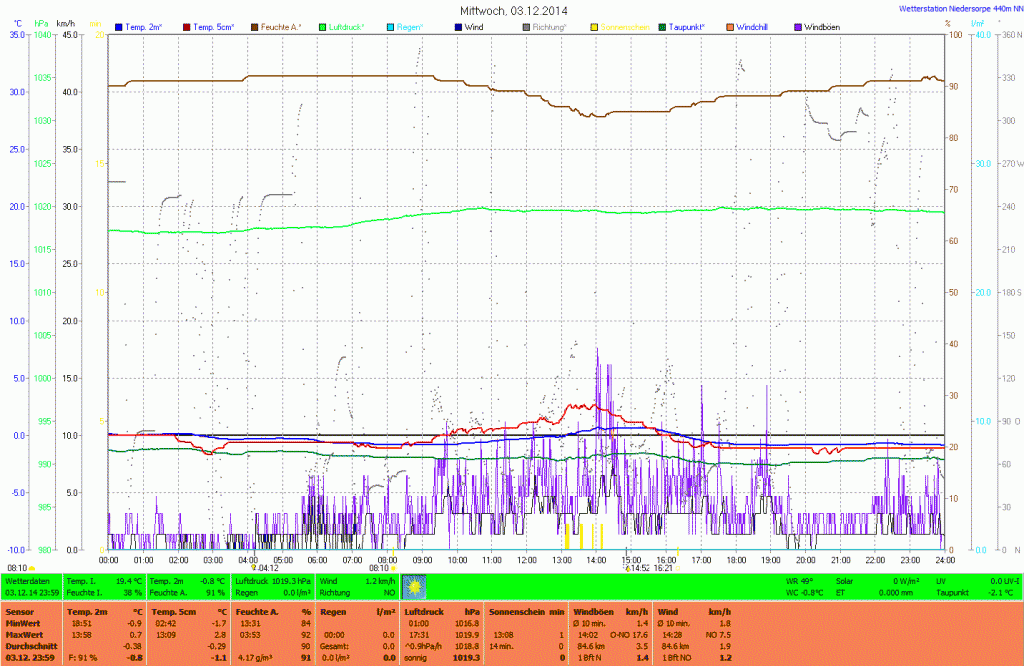Click the 16:21 marker below the time axis
The height and width of the screenshot is (666, 1024).
(x=664, y=567)
